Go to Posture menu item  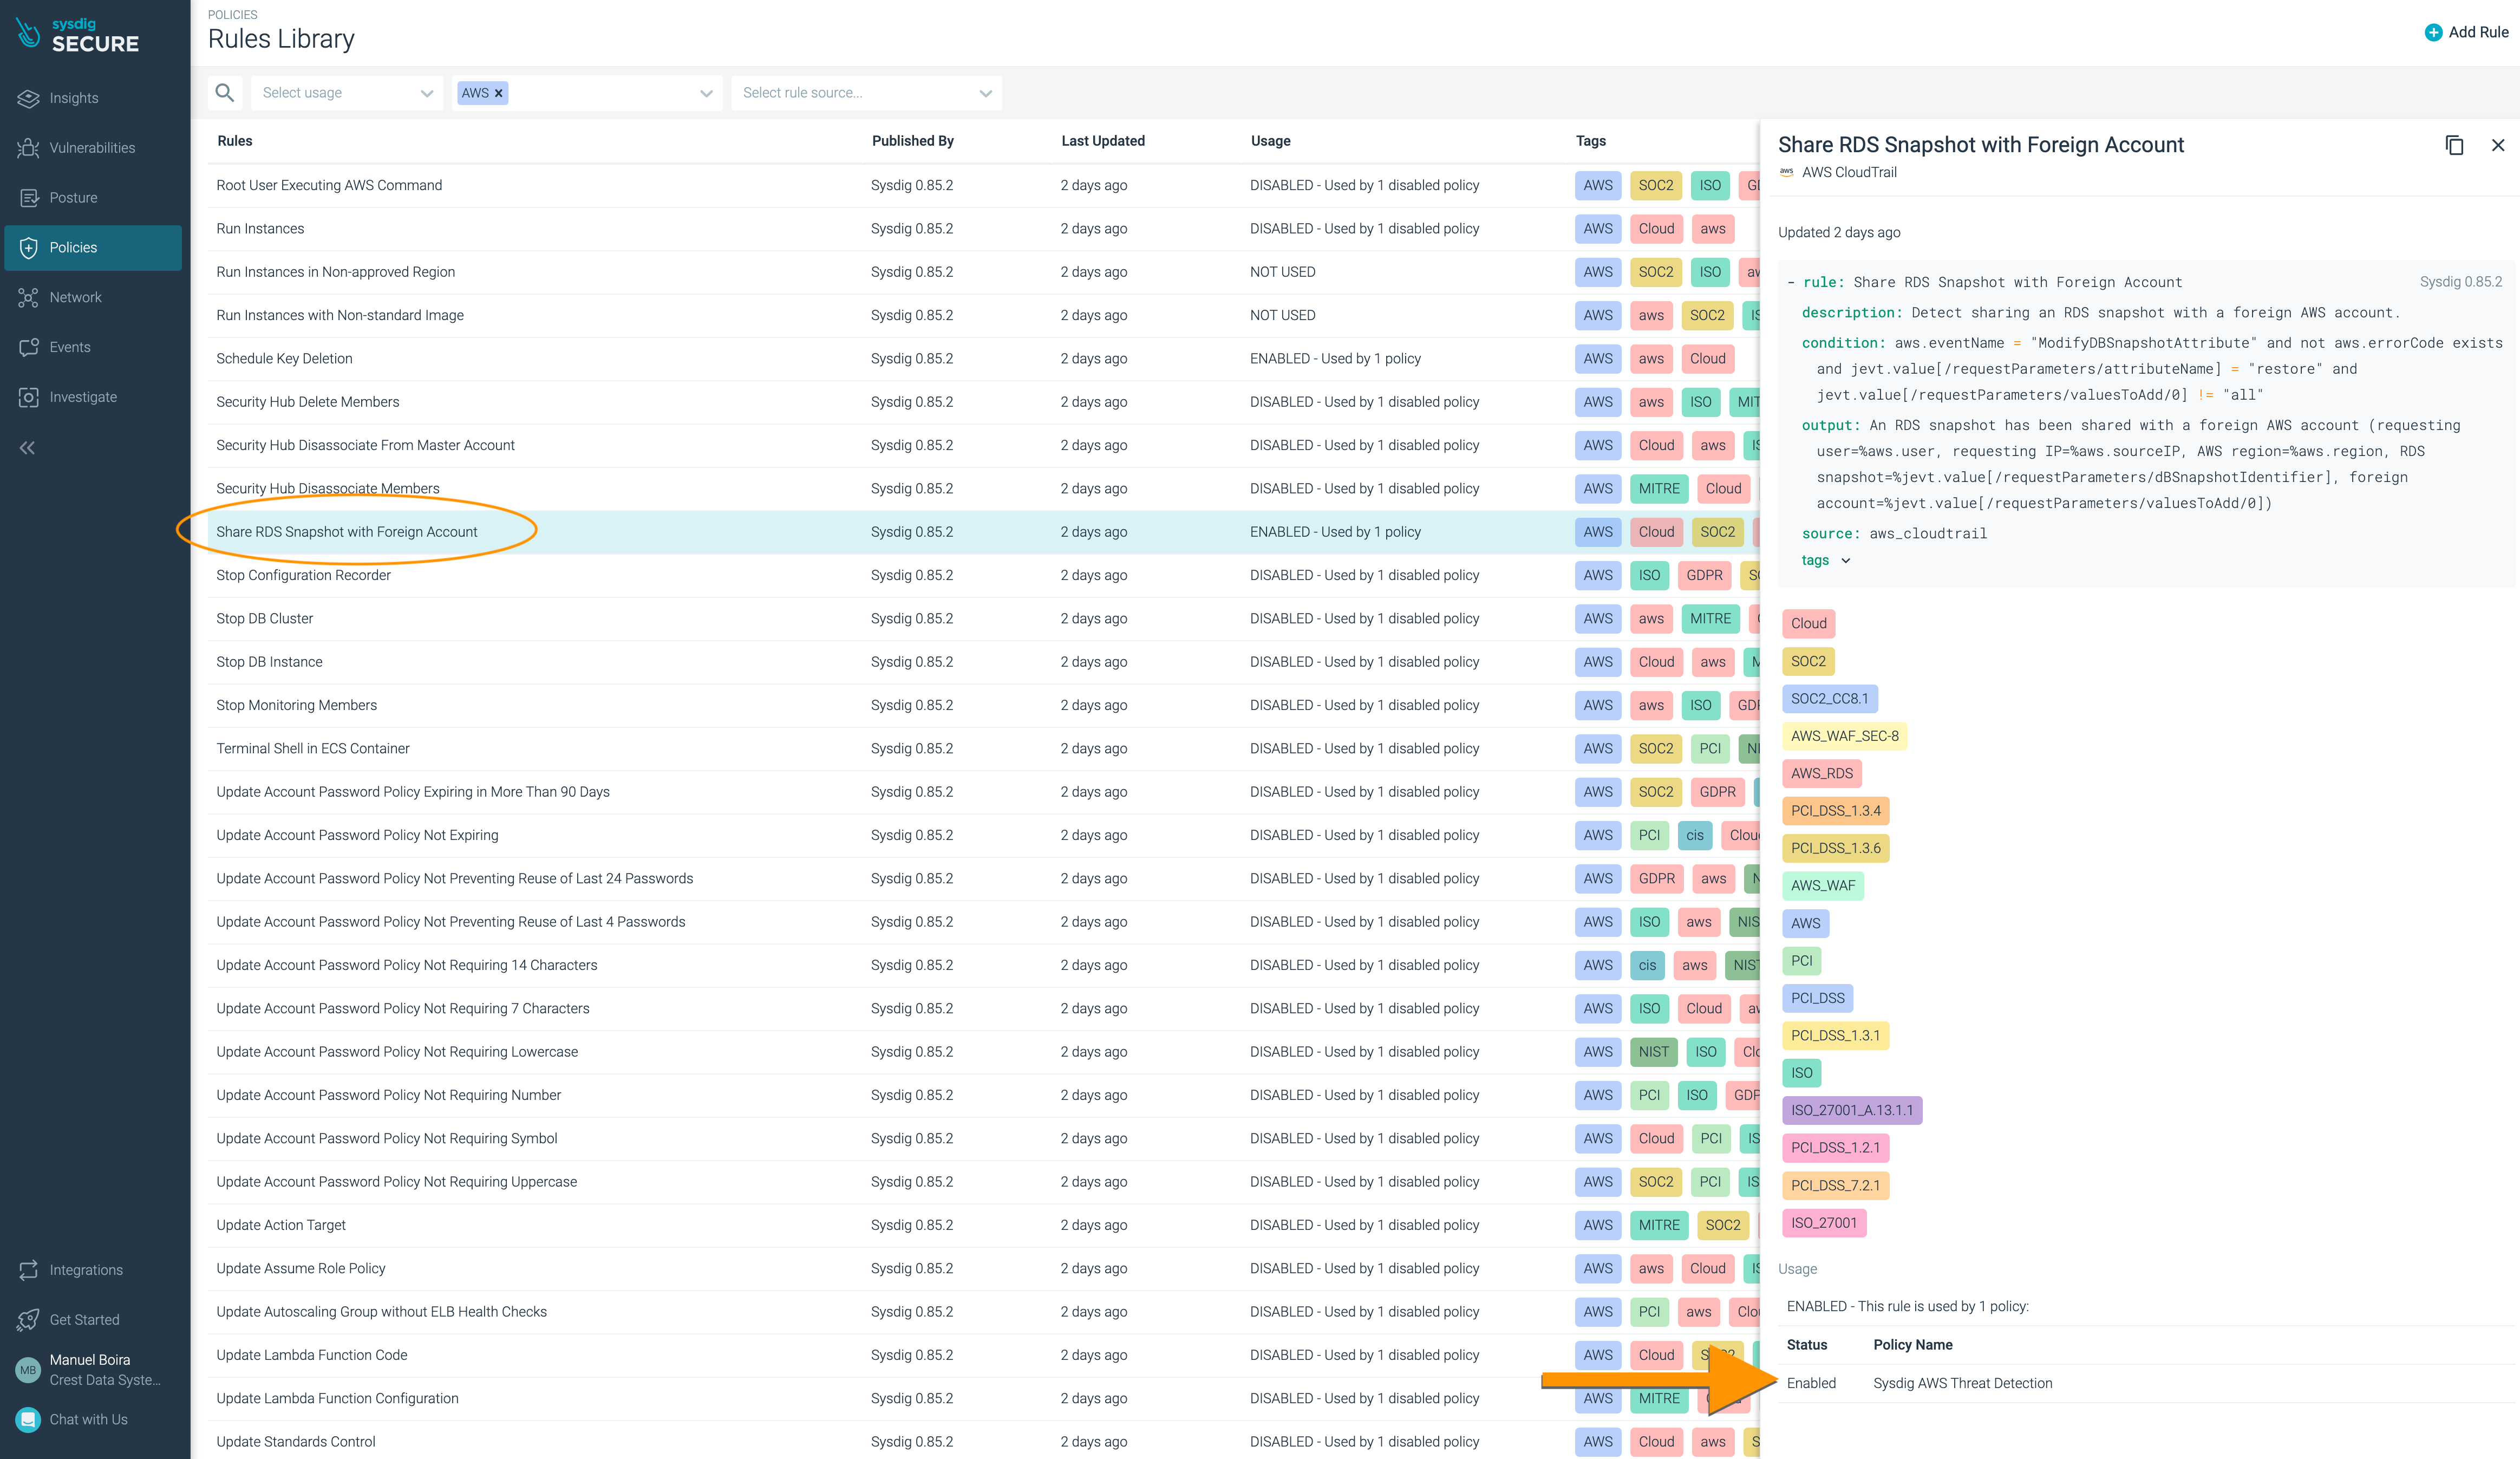pyautogui.click(x=73, y=198)
